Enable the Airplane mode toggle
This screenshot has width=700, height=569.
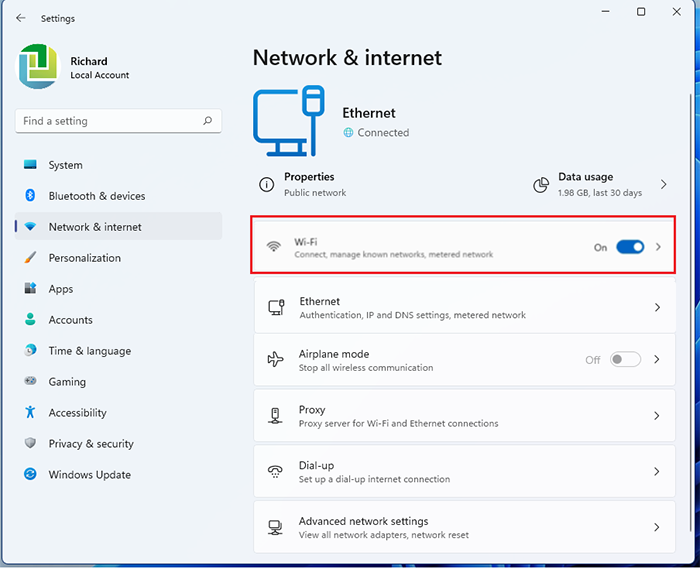(625, 359)
